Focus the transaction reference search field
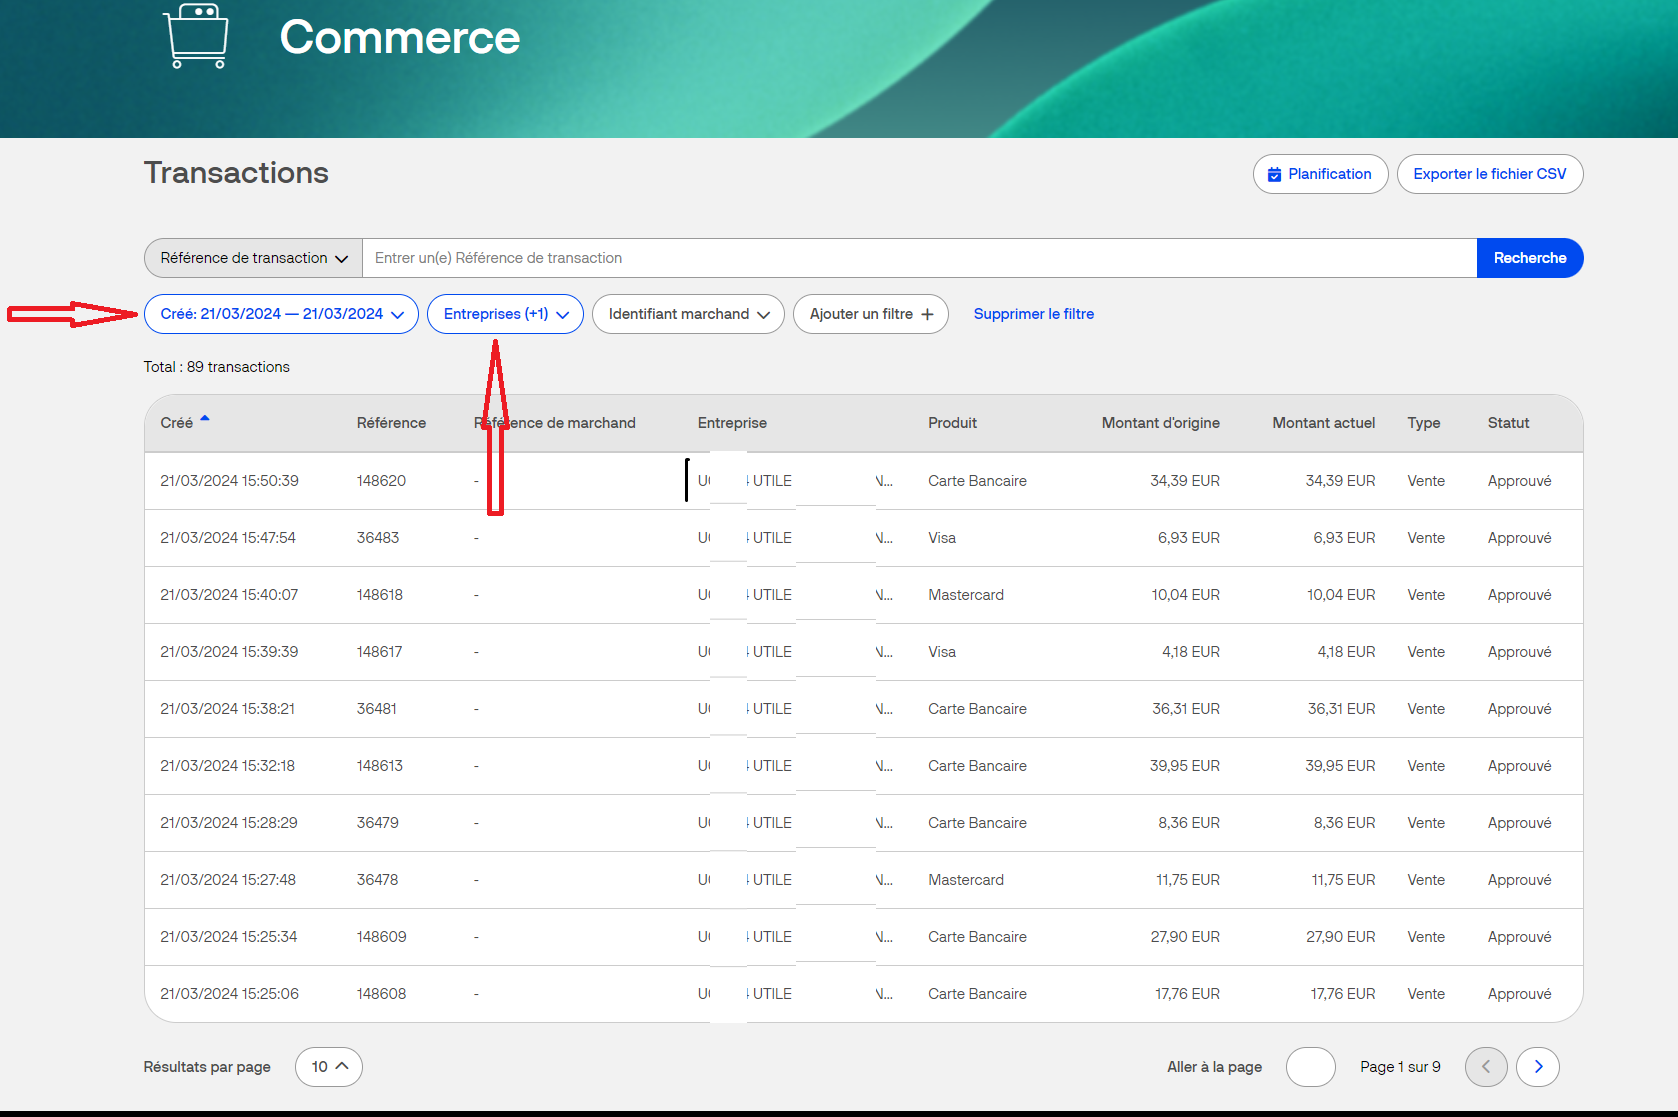The height and width of the screenshot is (1117, 1678). pos(918,258)
